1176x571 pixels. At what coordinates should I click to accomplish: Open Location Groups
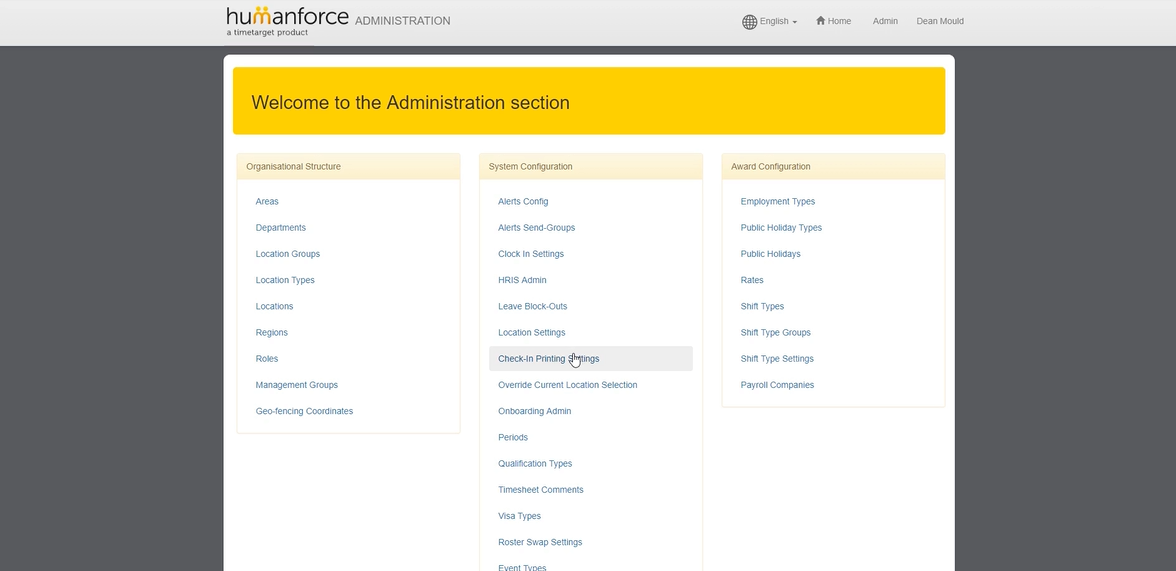(287, 254)
